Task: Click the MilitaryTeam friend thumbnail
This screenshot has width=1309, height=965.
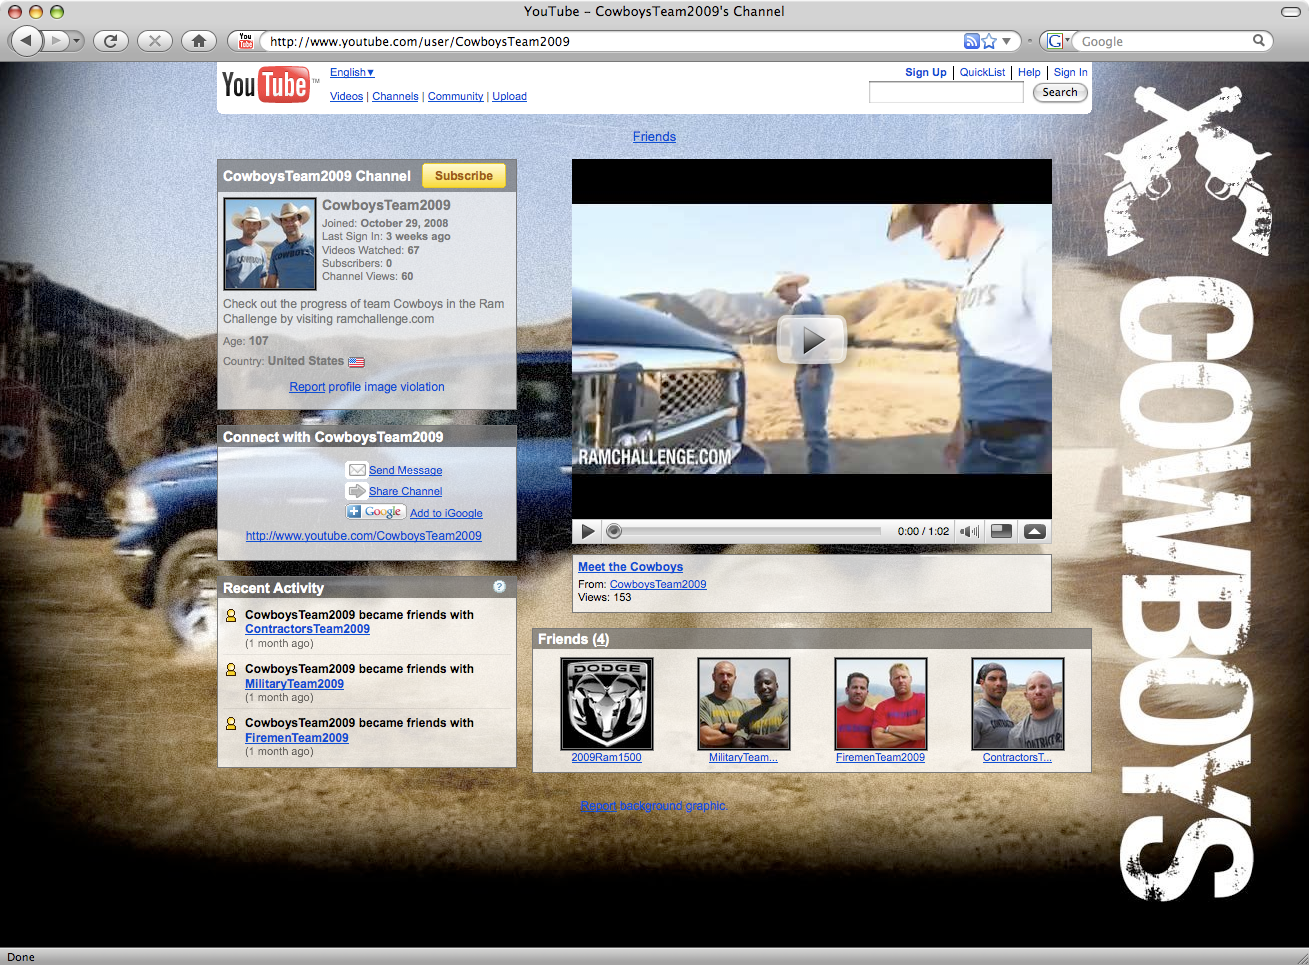Action: [x=744, y=704]
